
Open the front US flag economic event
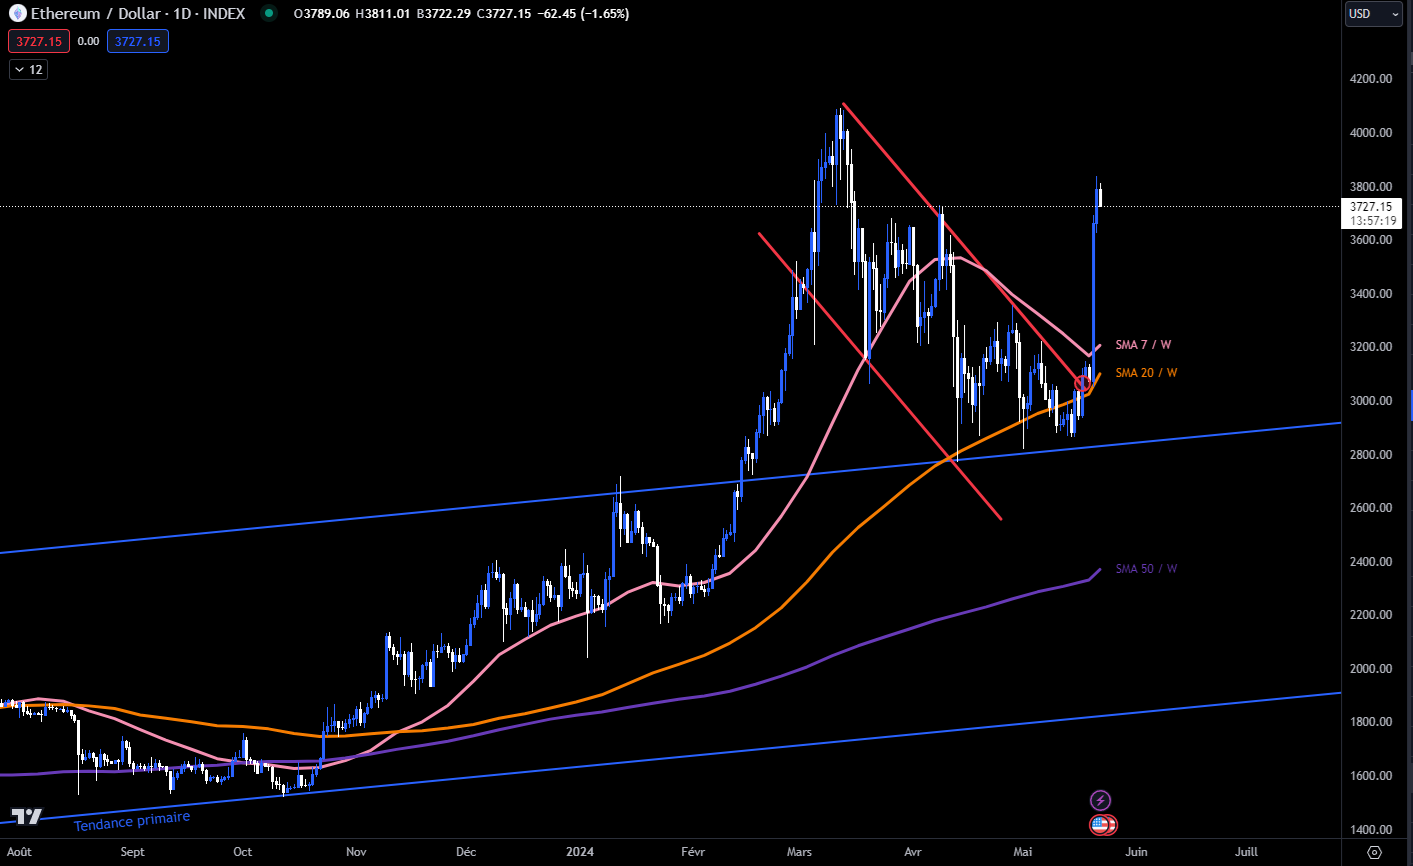1099,825
